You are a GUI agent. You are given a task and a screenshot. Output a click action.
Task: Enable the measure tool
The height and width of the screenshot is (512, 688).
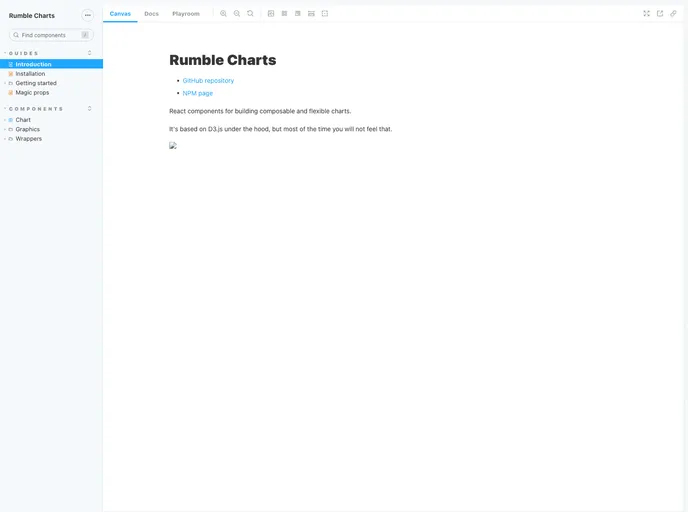click(311, 14)
